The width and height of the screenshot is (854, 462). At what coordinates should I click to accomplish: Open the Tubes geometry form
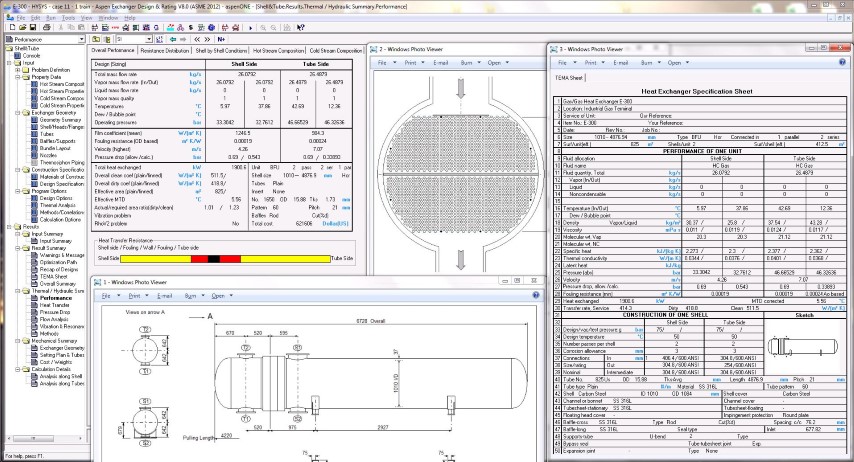(x=48, y=132)
